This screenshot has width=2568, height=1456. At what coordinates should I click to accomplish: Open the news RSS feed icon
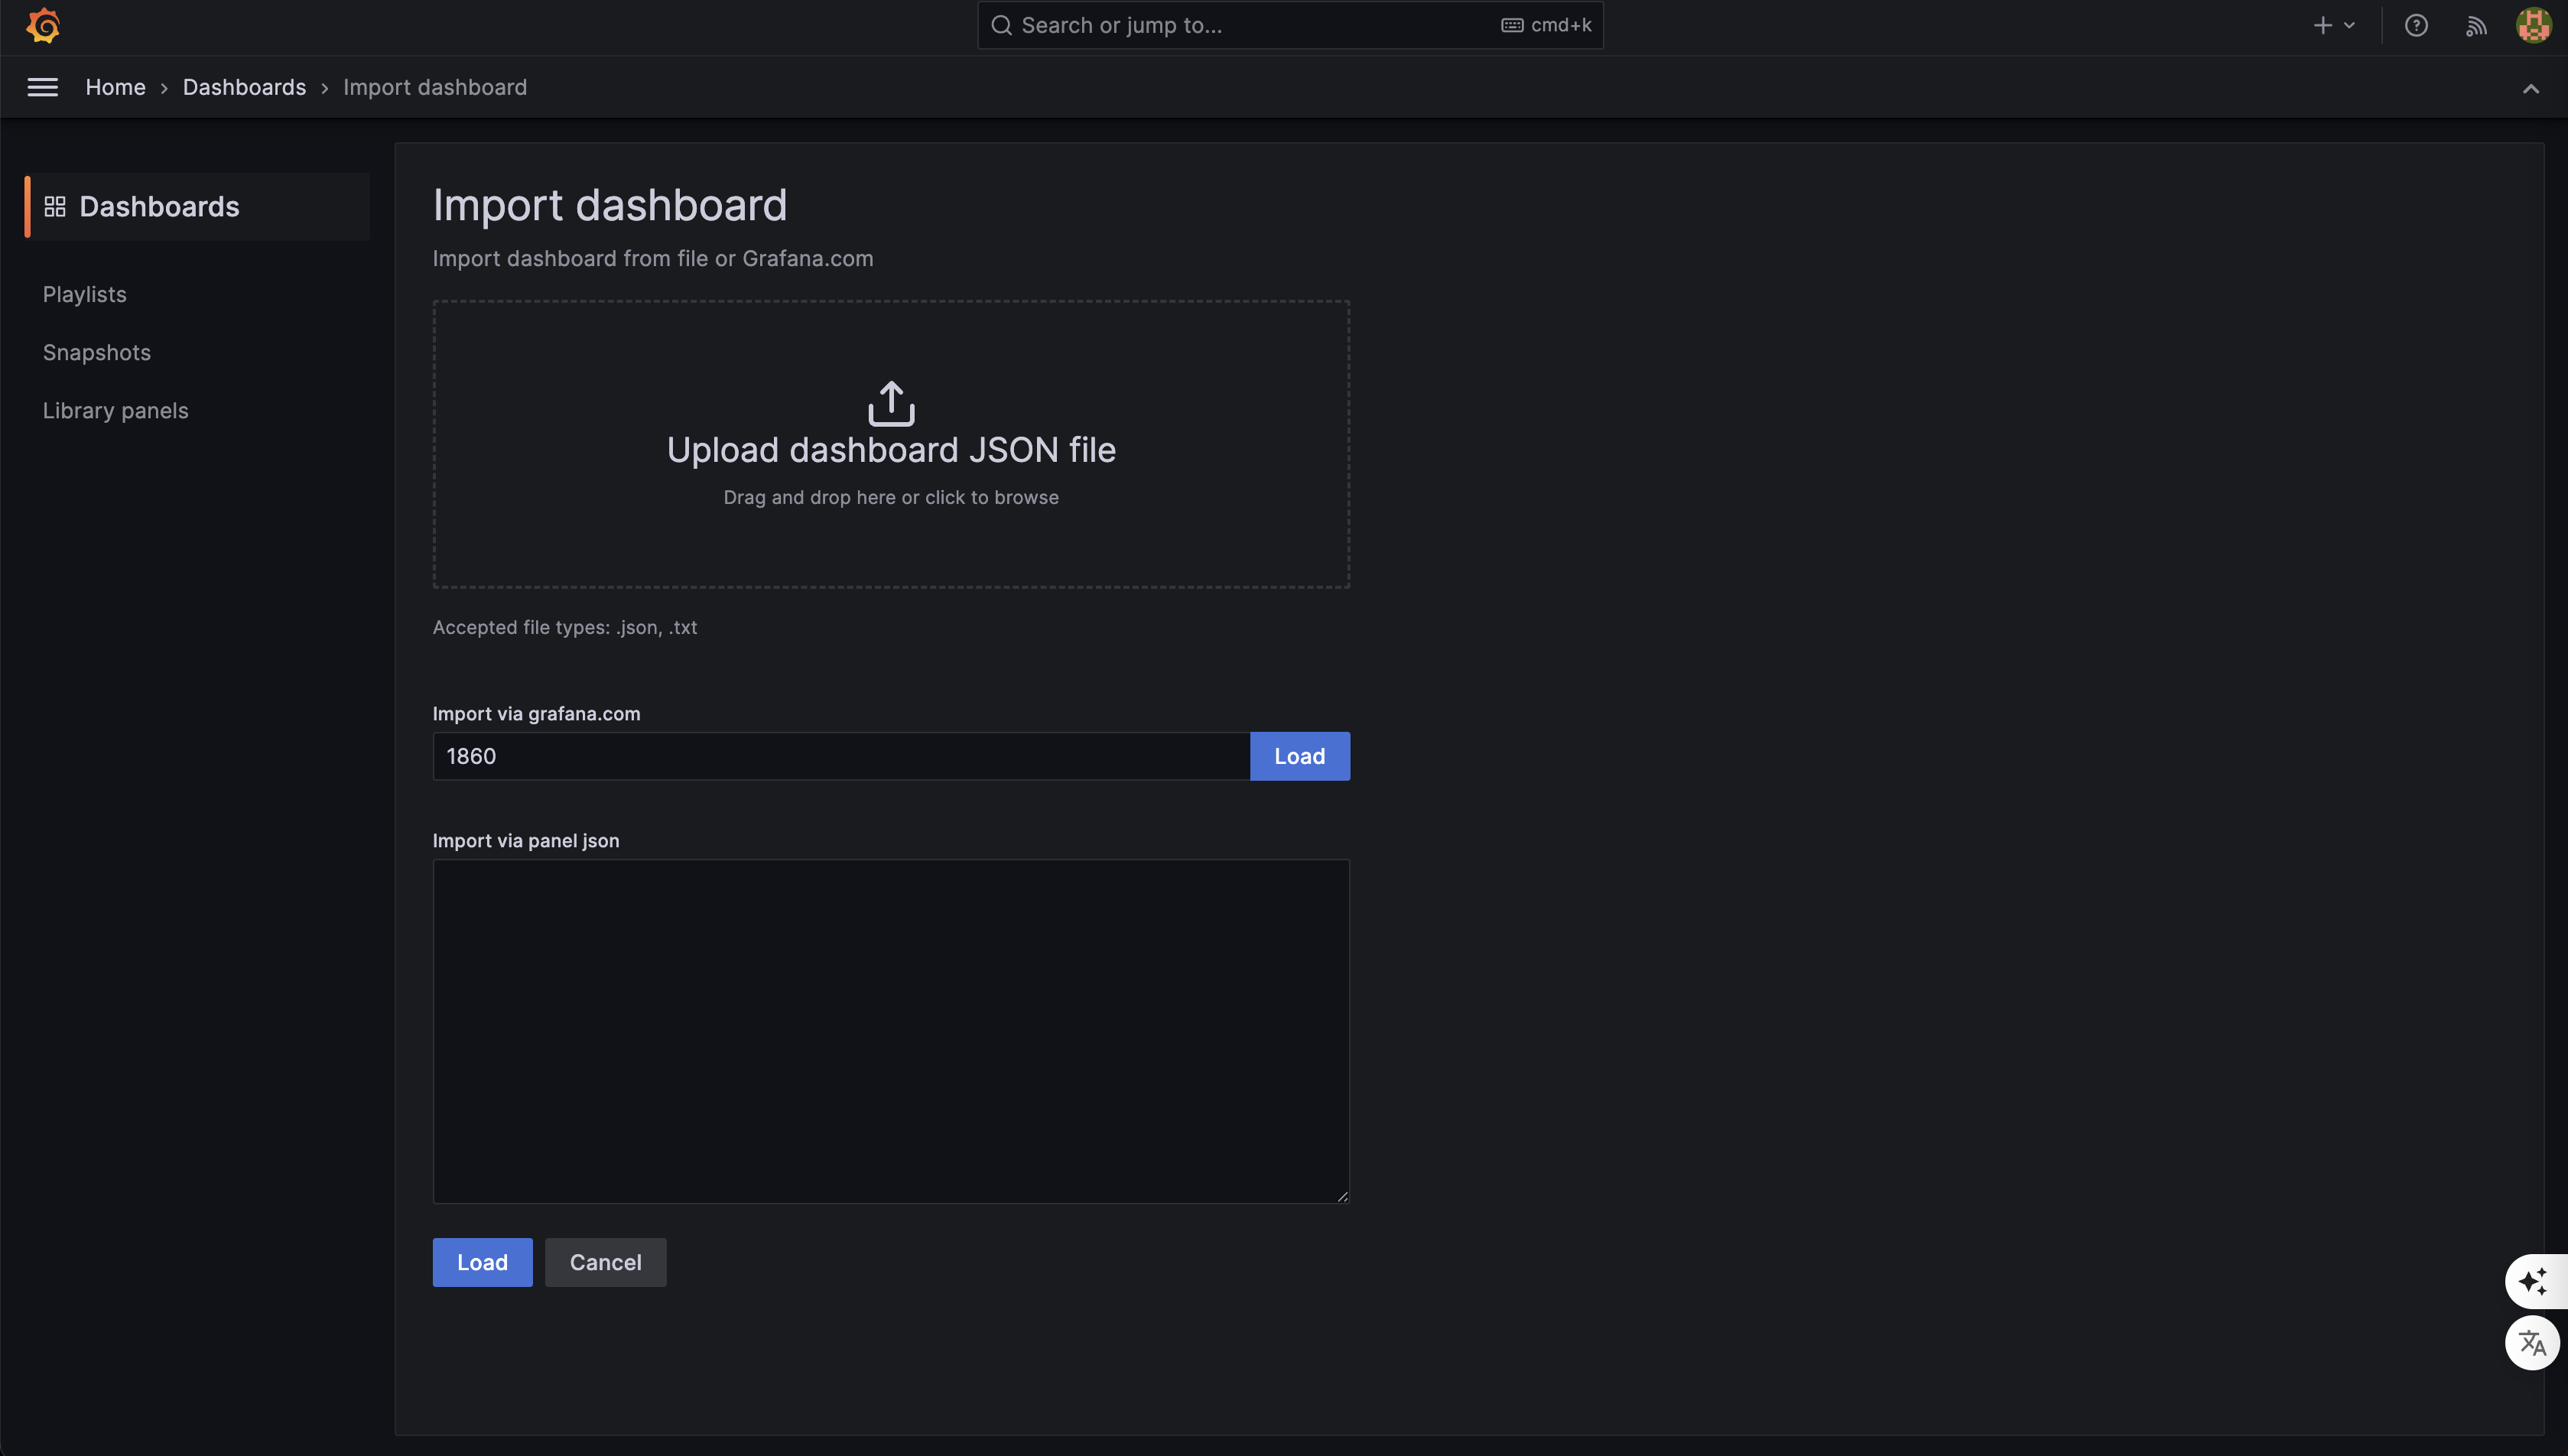[2476, 26]
